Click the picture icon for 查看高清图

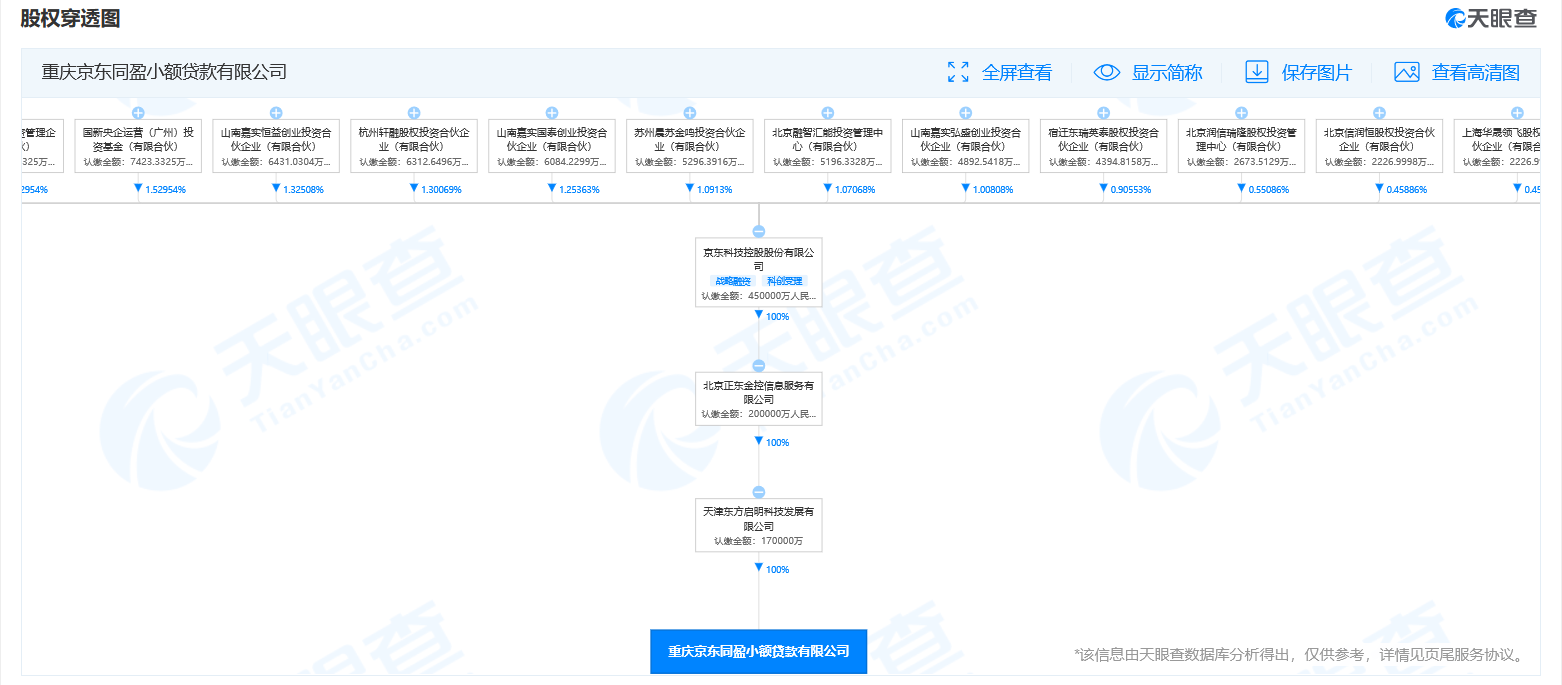click(1407, 72)
